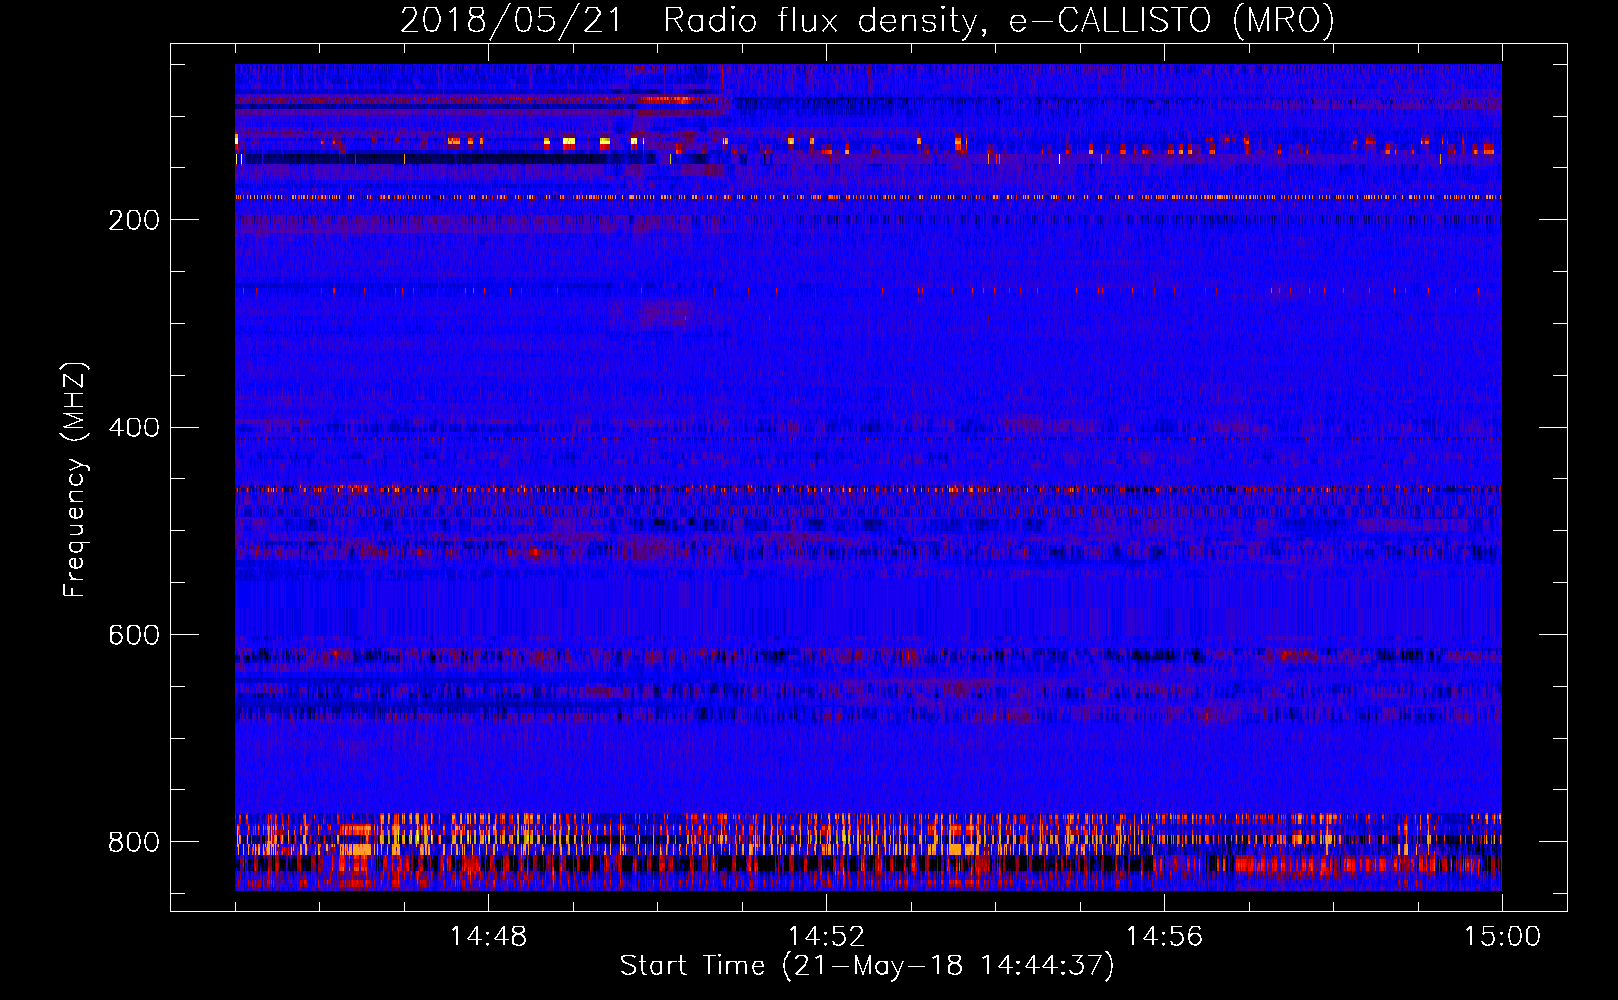Select the 'Frequency (MHZ)' axis label
This screenshot has width=1618, height=1000.
(x=75, y=480)
